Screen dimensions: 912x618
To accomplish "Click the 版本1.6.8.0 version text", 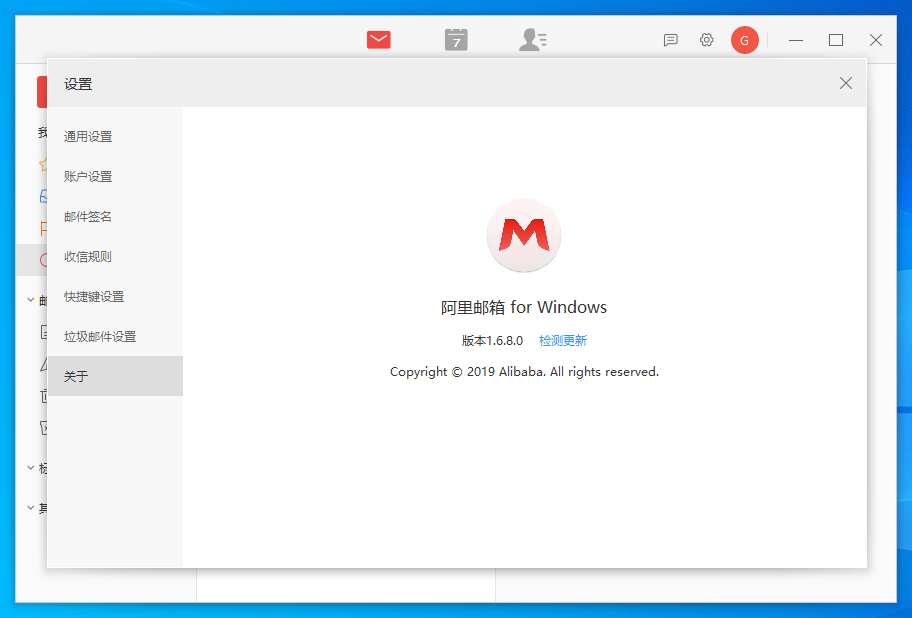I will pyautogui.click(x=492, y=341).
